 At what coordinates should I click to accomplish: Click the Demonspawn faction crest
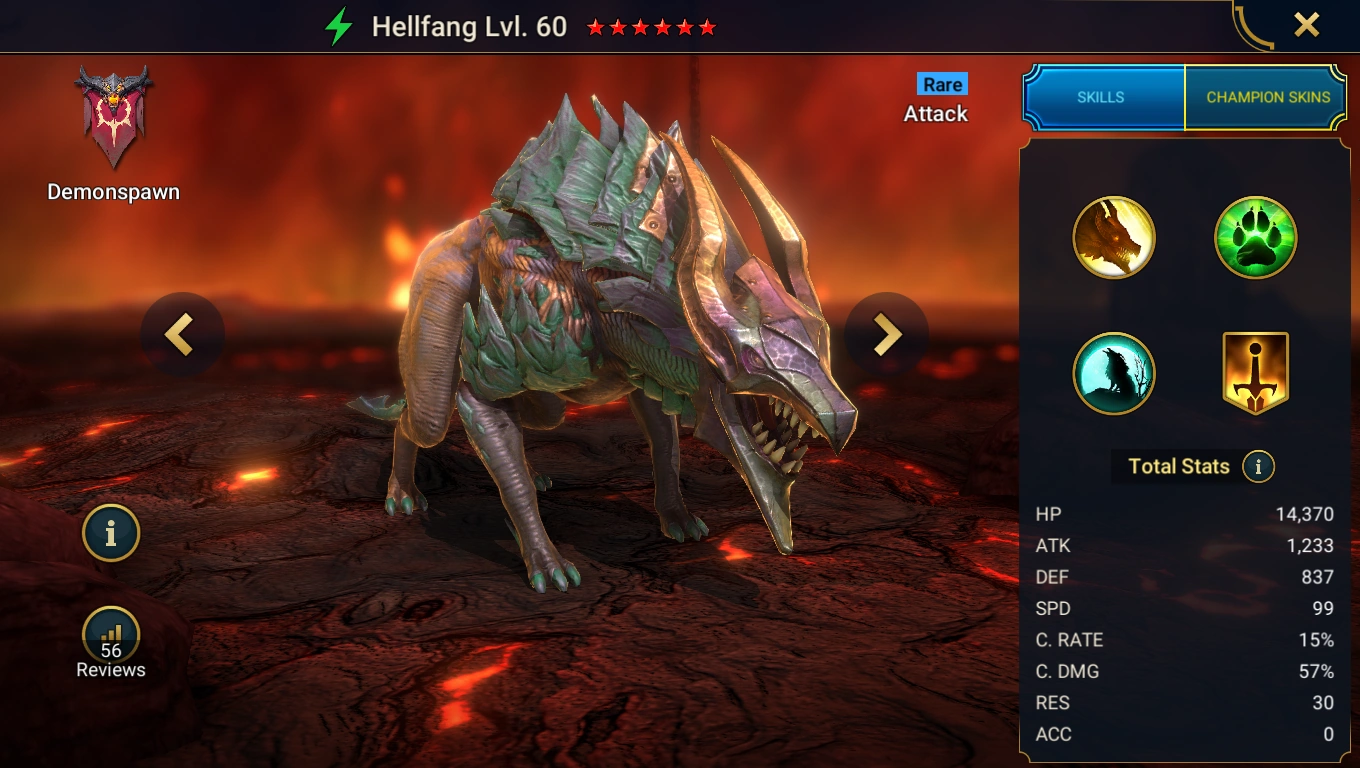point(113,117)
